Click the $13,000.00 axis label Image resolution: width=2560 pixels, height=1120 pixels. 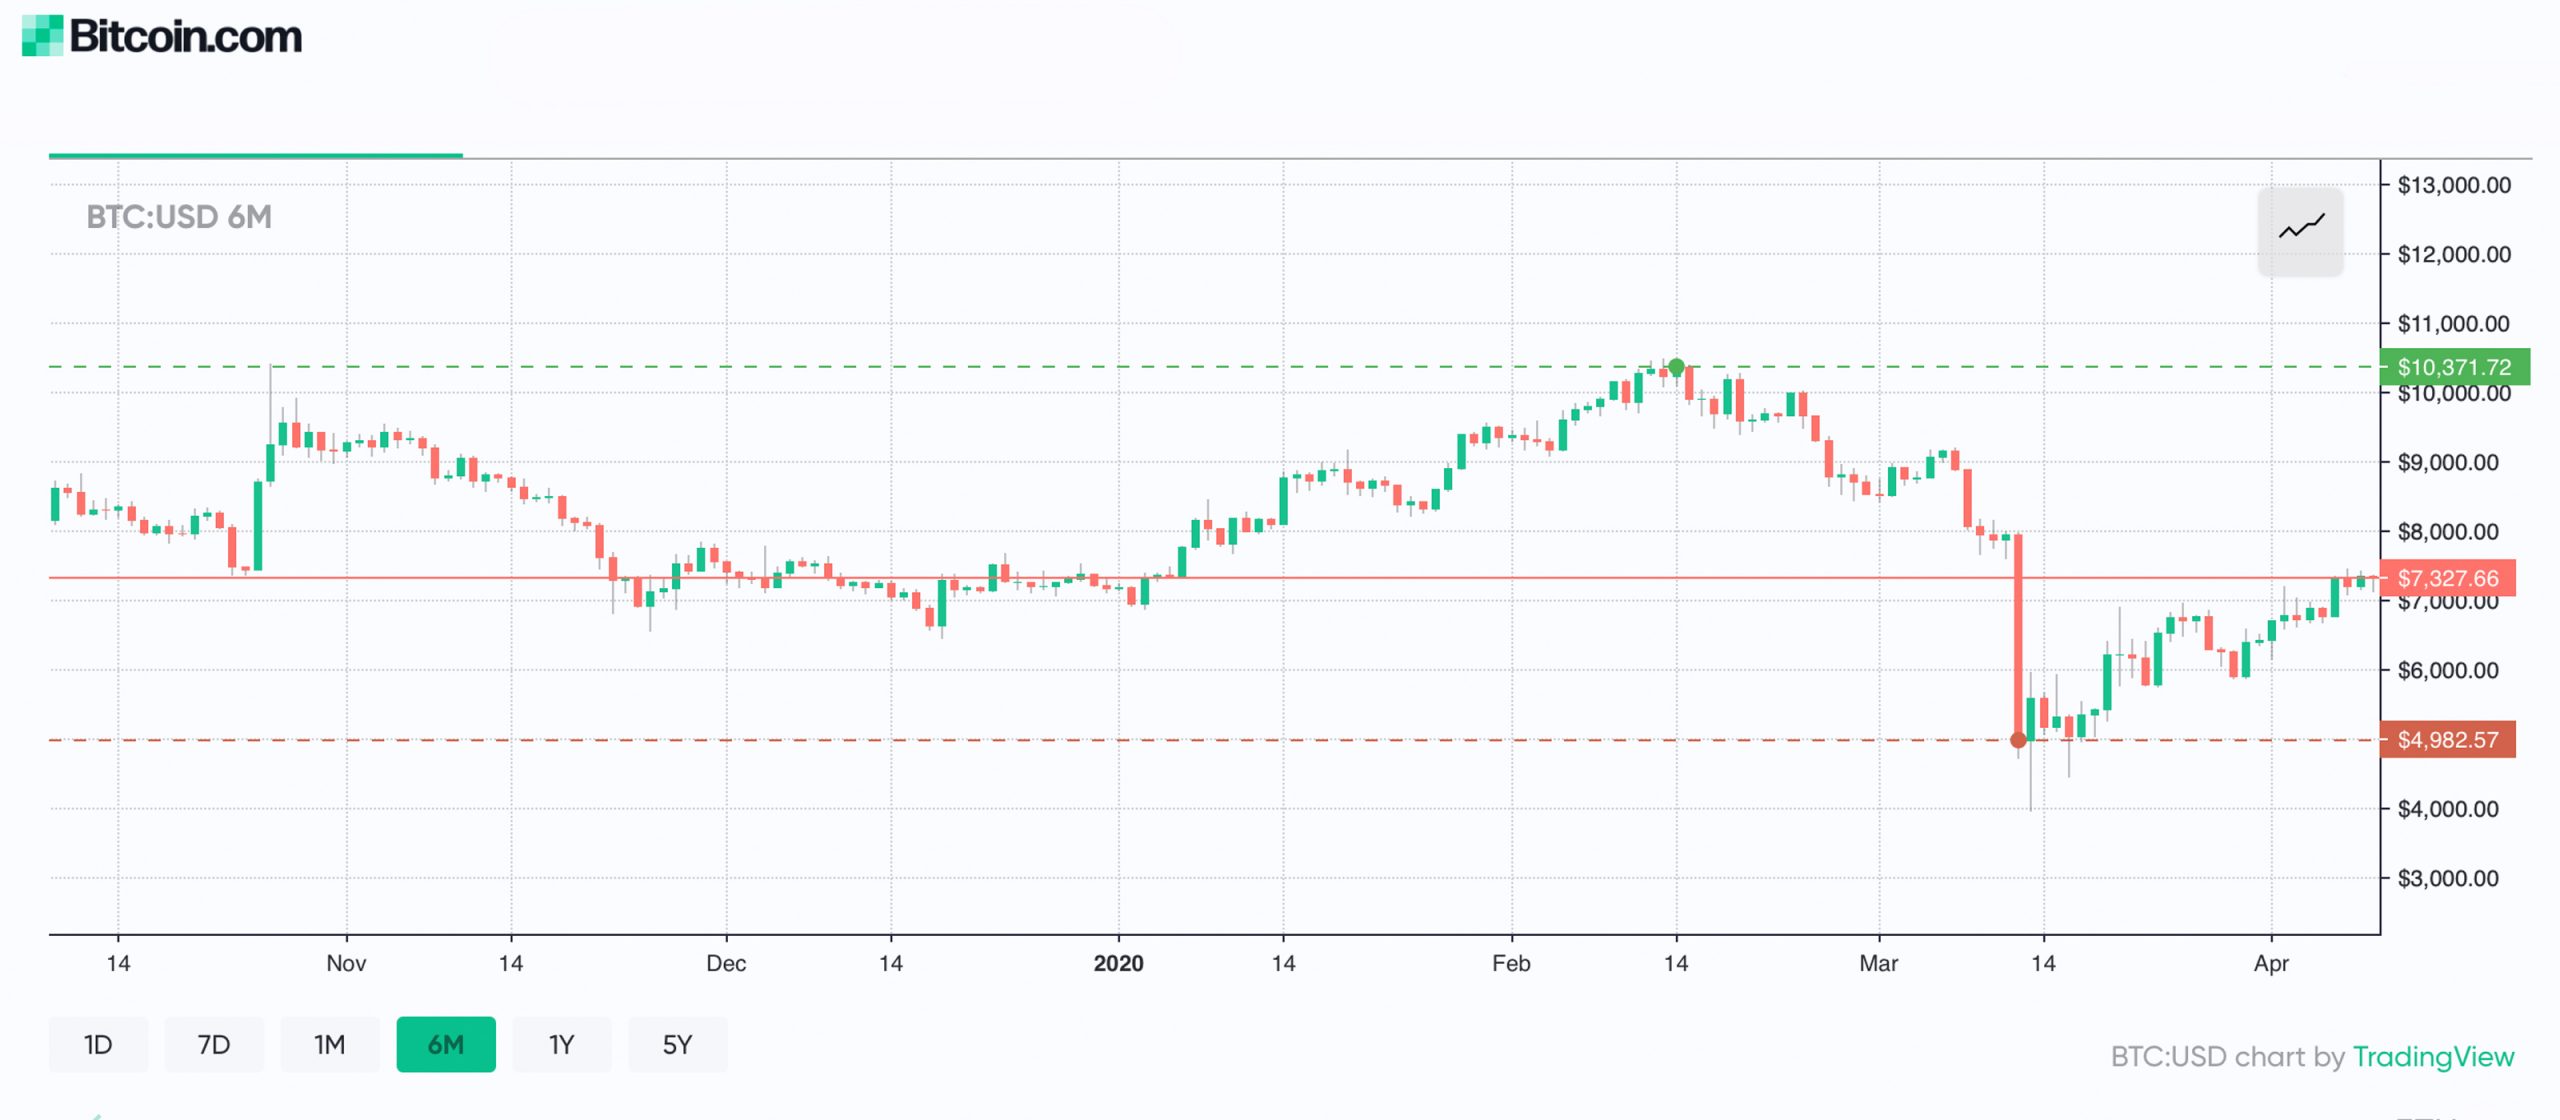[2454, 185]
